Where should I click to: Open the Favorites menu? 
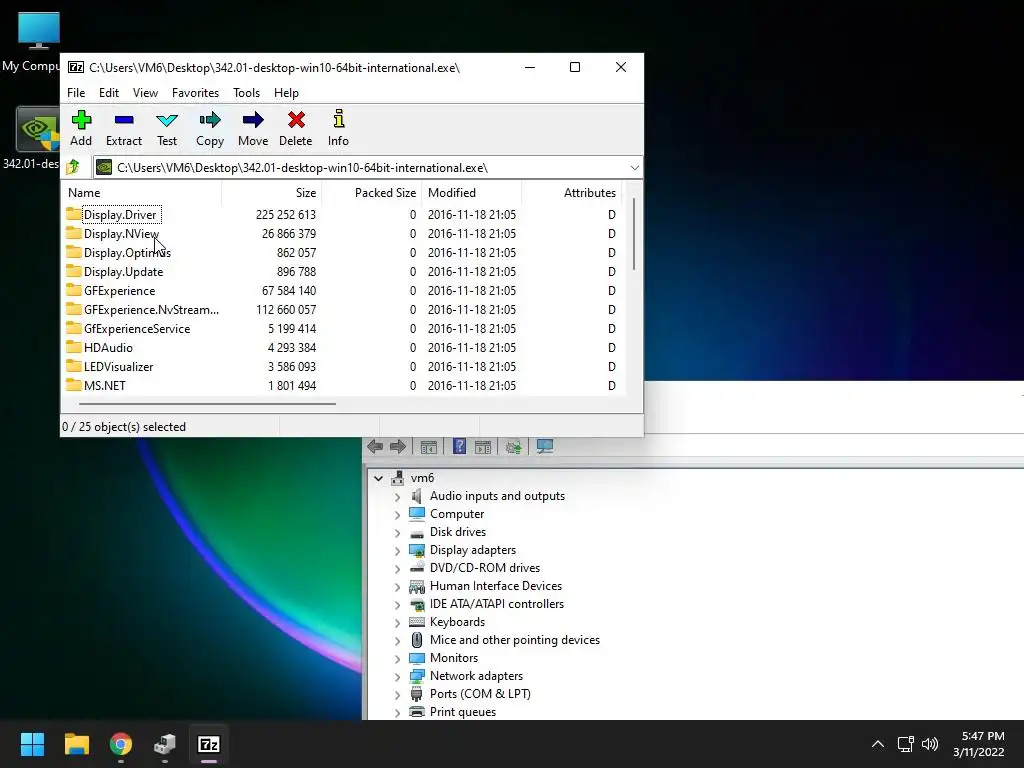point(195,93)
